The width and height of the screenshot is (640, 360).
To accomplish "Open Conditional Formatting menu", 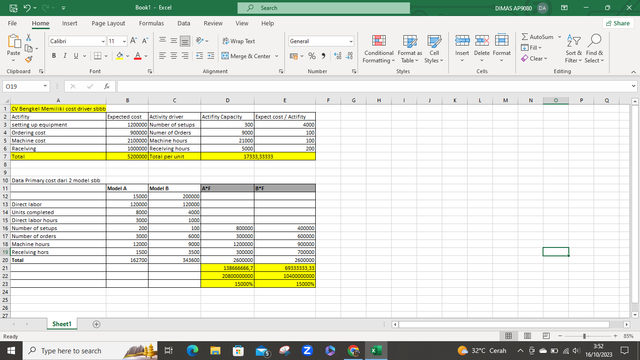I will click(378, 49).
